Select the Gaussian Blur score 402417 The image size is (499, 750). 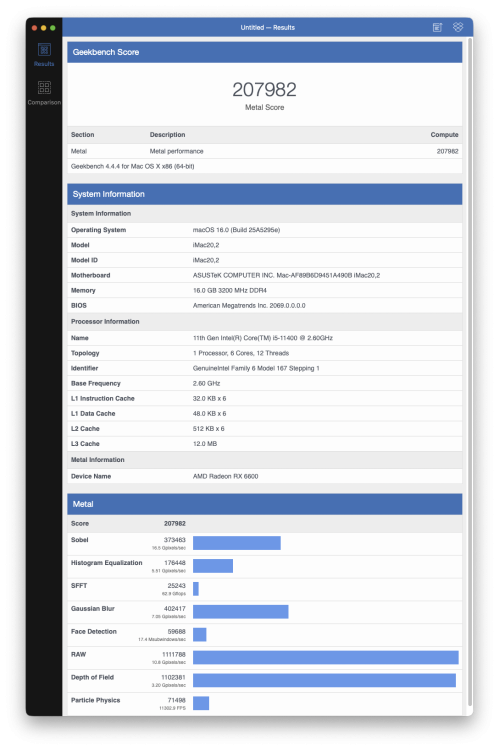coord(175,609)
